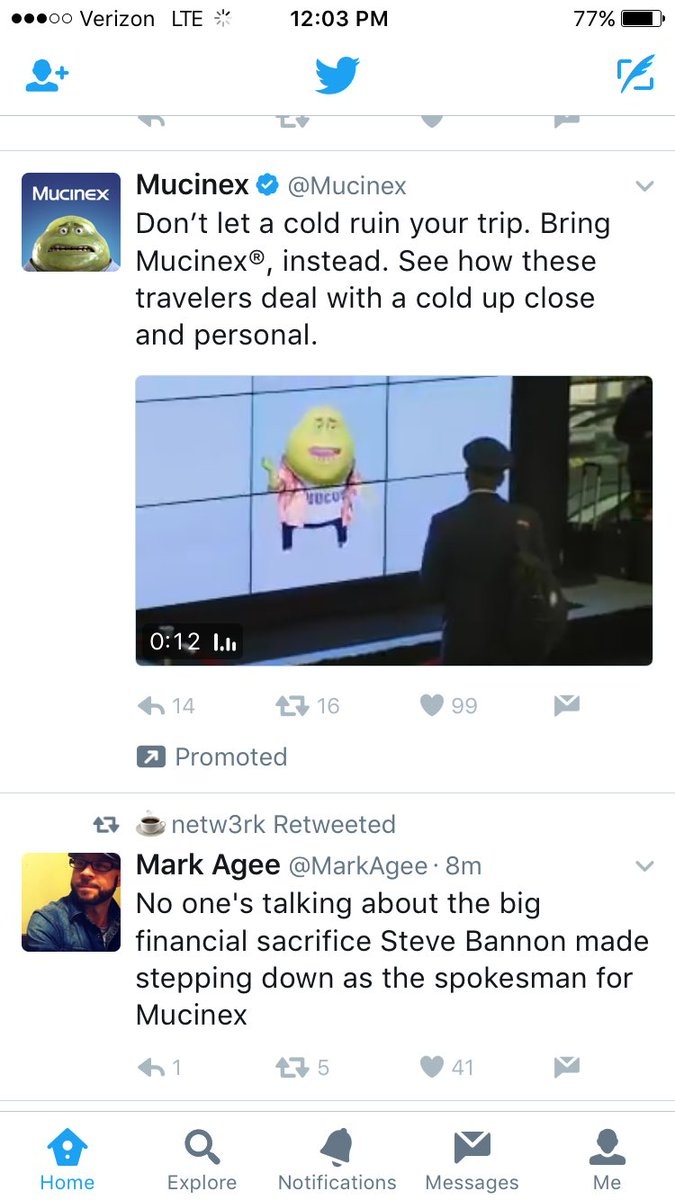The width and height of the screenshot is (675, 1200).
Task: Tap the Twitter bird logo
Action: (337, 76)
